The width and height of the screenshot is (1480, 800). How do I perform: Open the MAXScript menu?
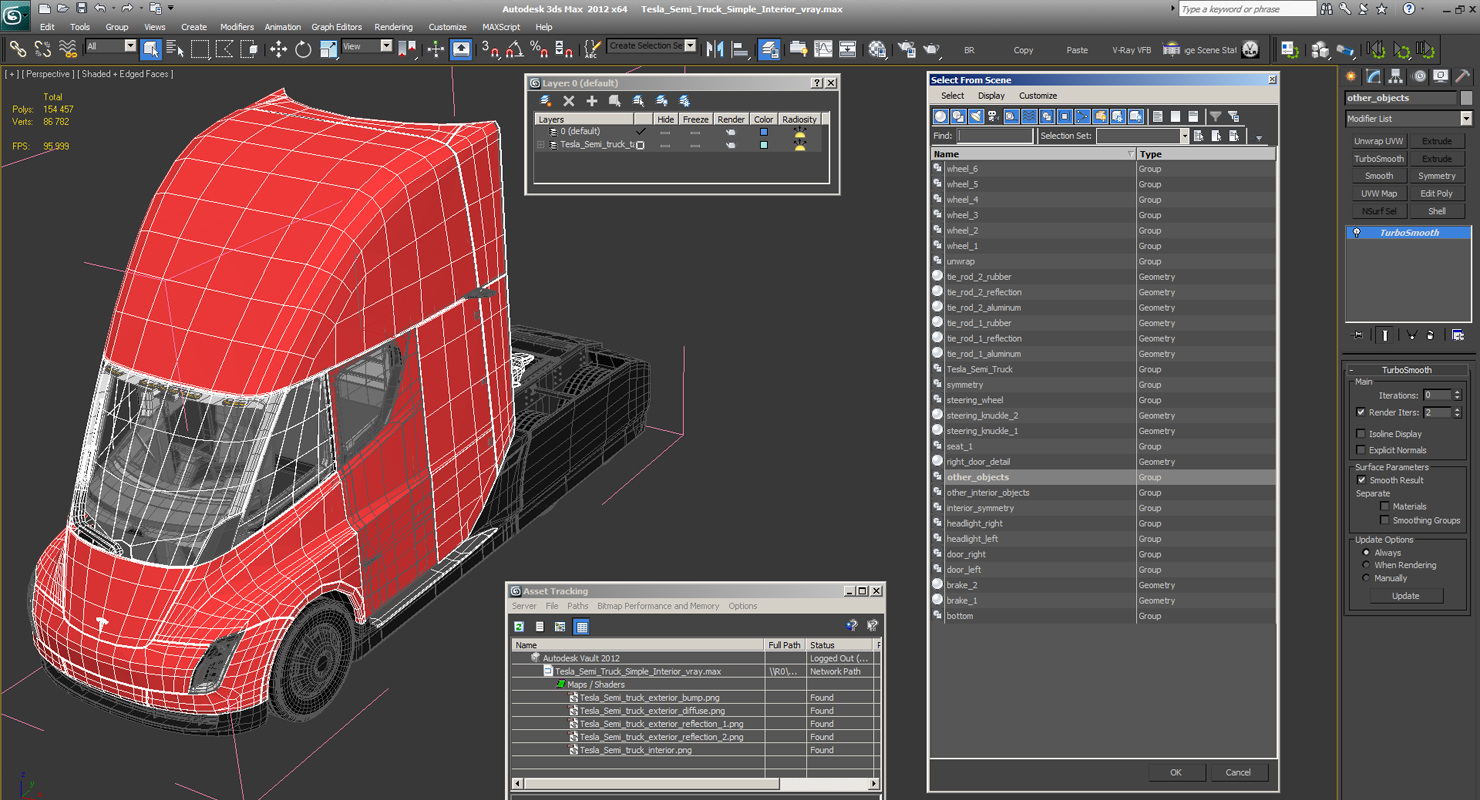(501, 27)
